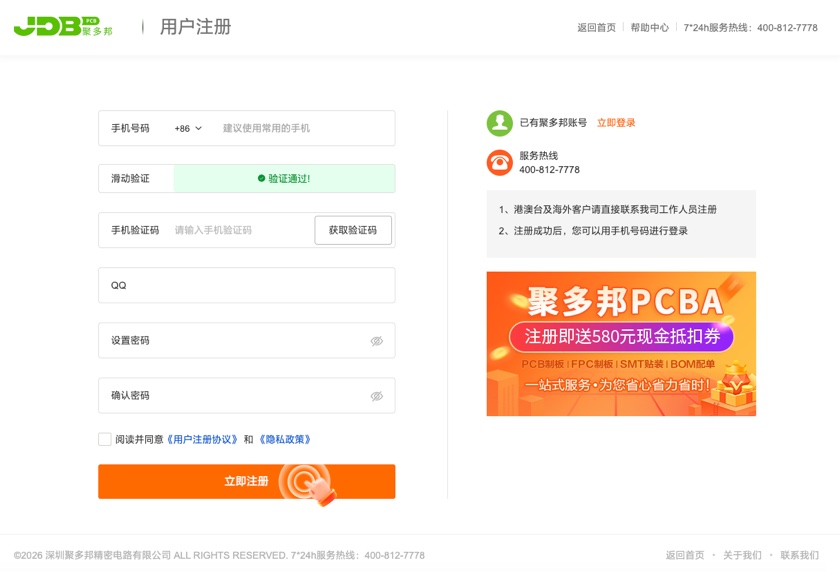840x572 pixels.
Task: Open the 《用户注册协议》 link
Action: click(202, 440)
